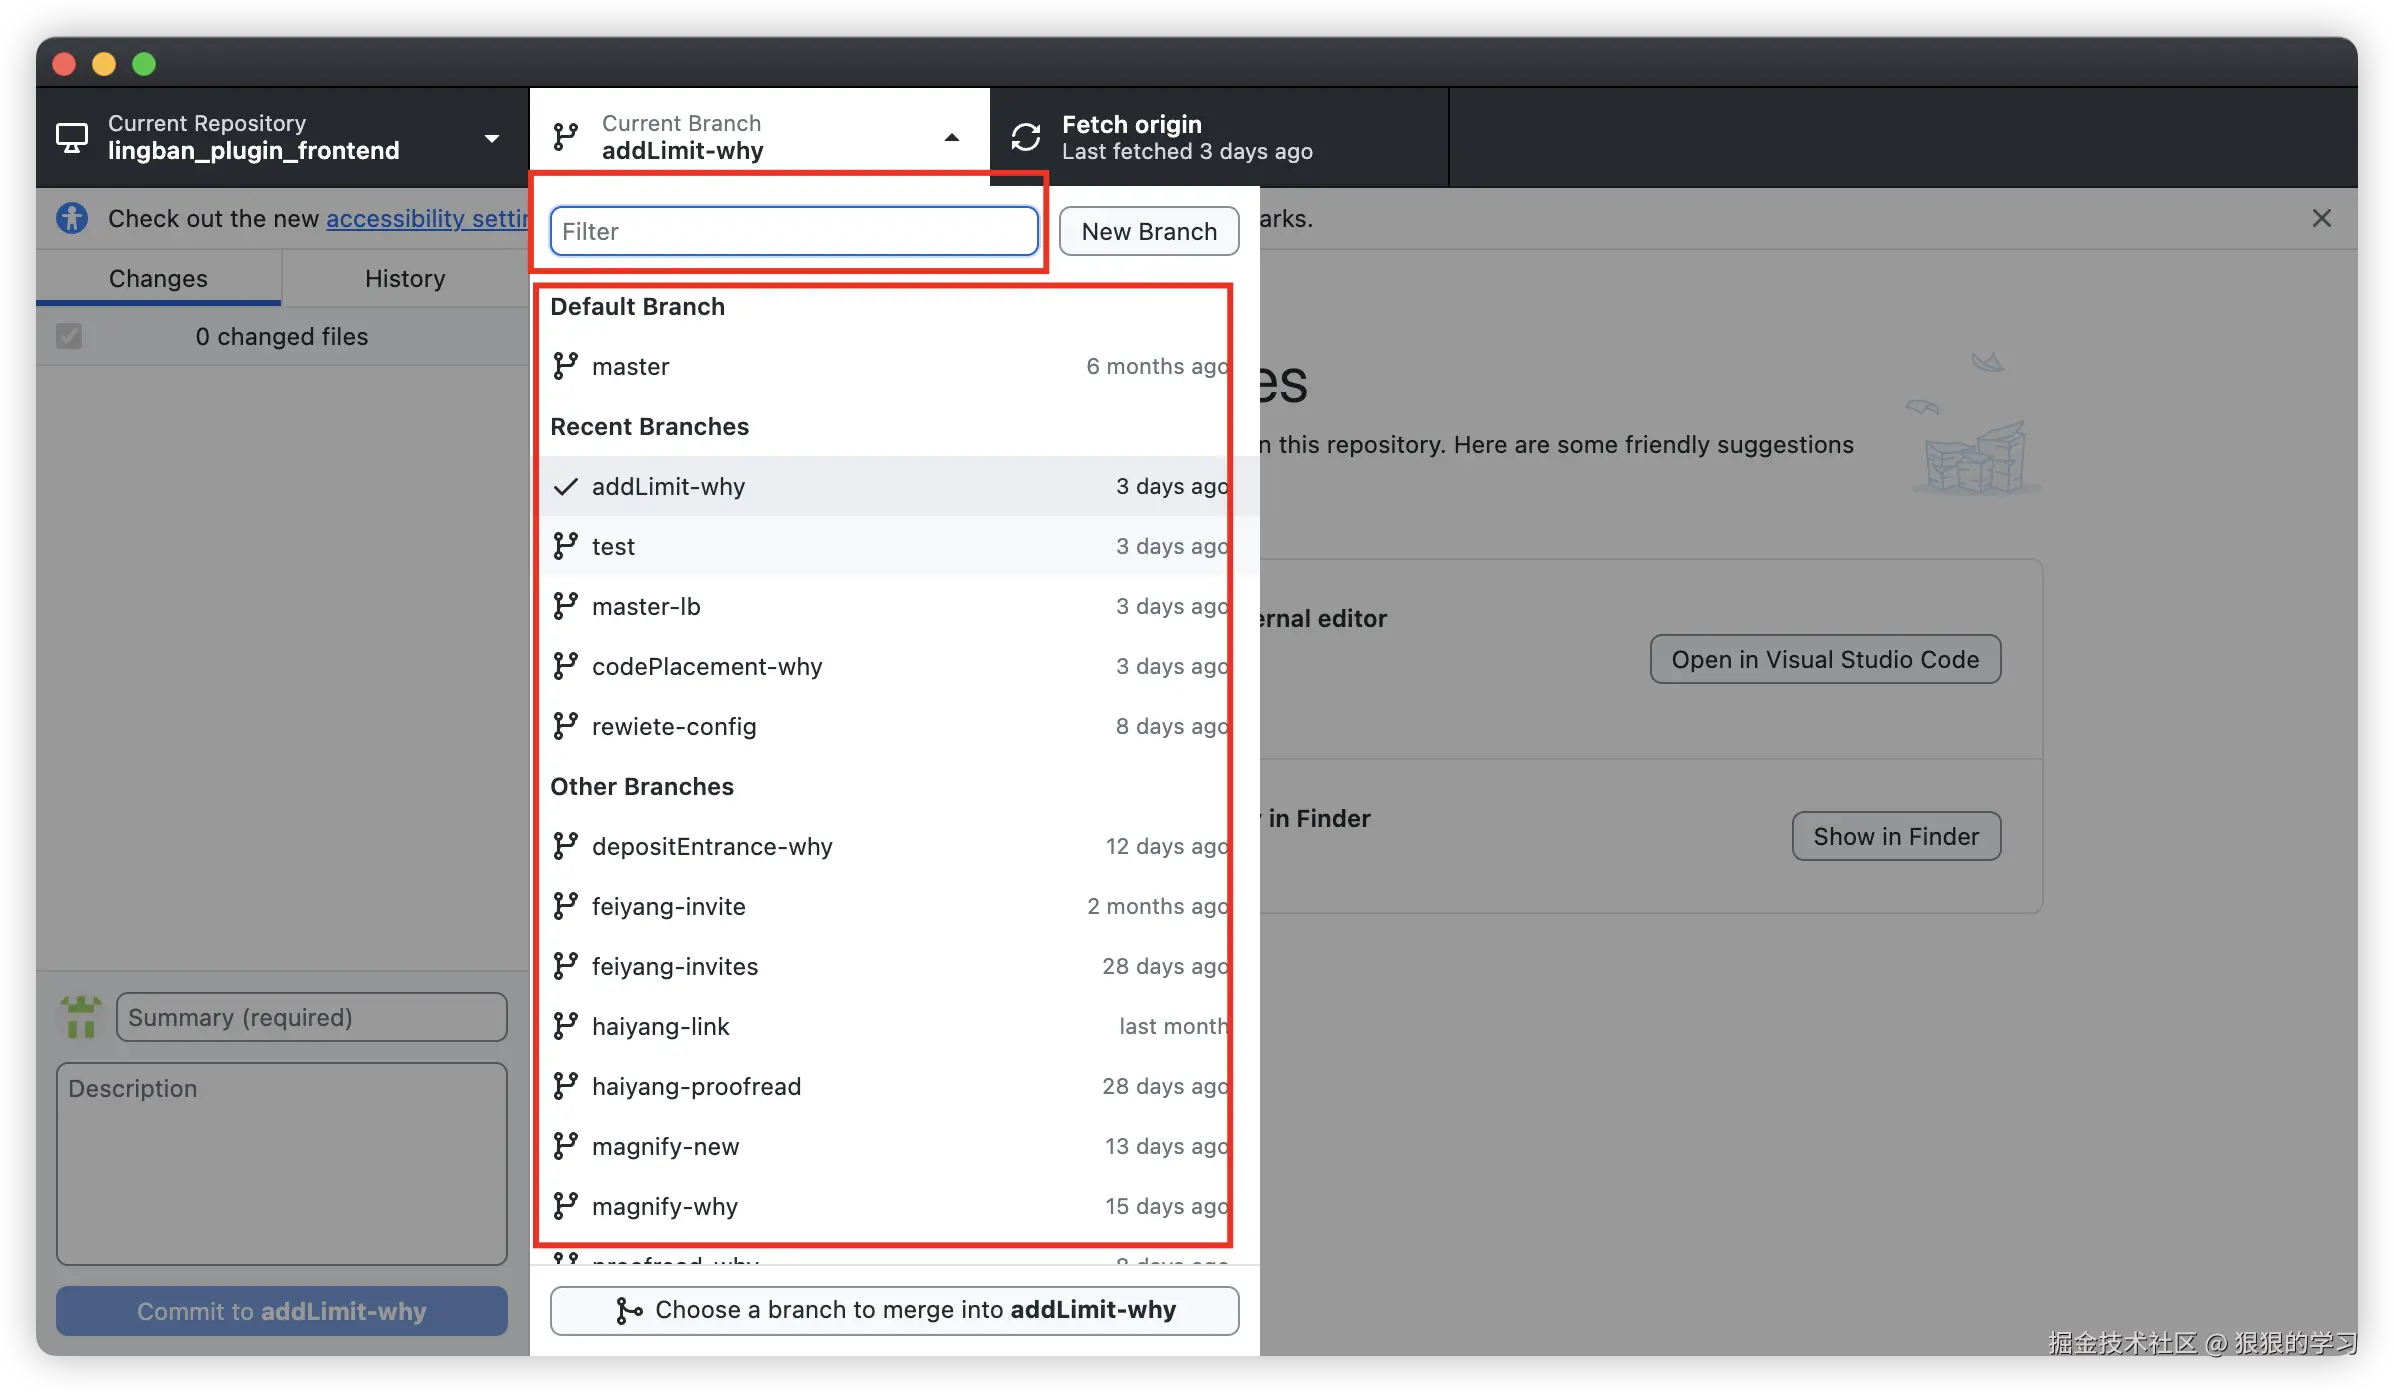Collapse the Current Branch dropdown
This screenshot has width=2394, height=1392.
[952, 138]
